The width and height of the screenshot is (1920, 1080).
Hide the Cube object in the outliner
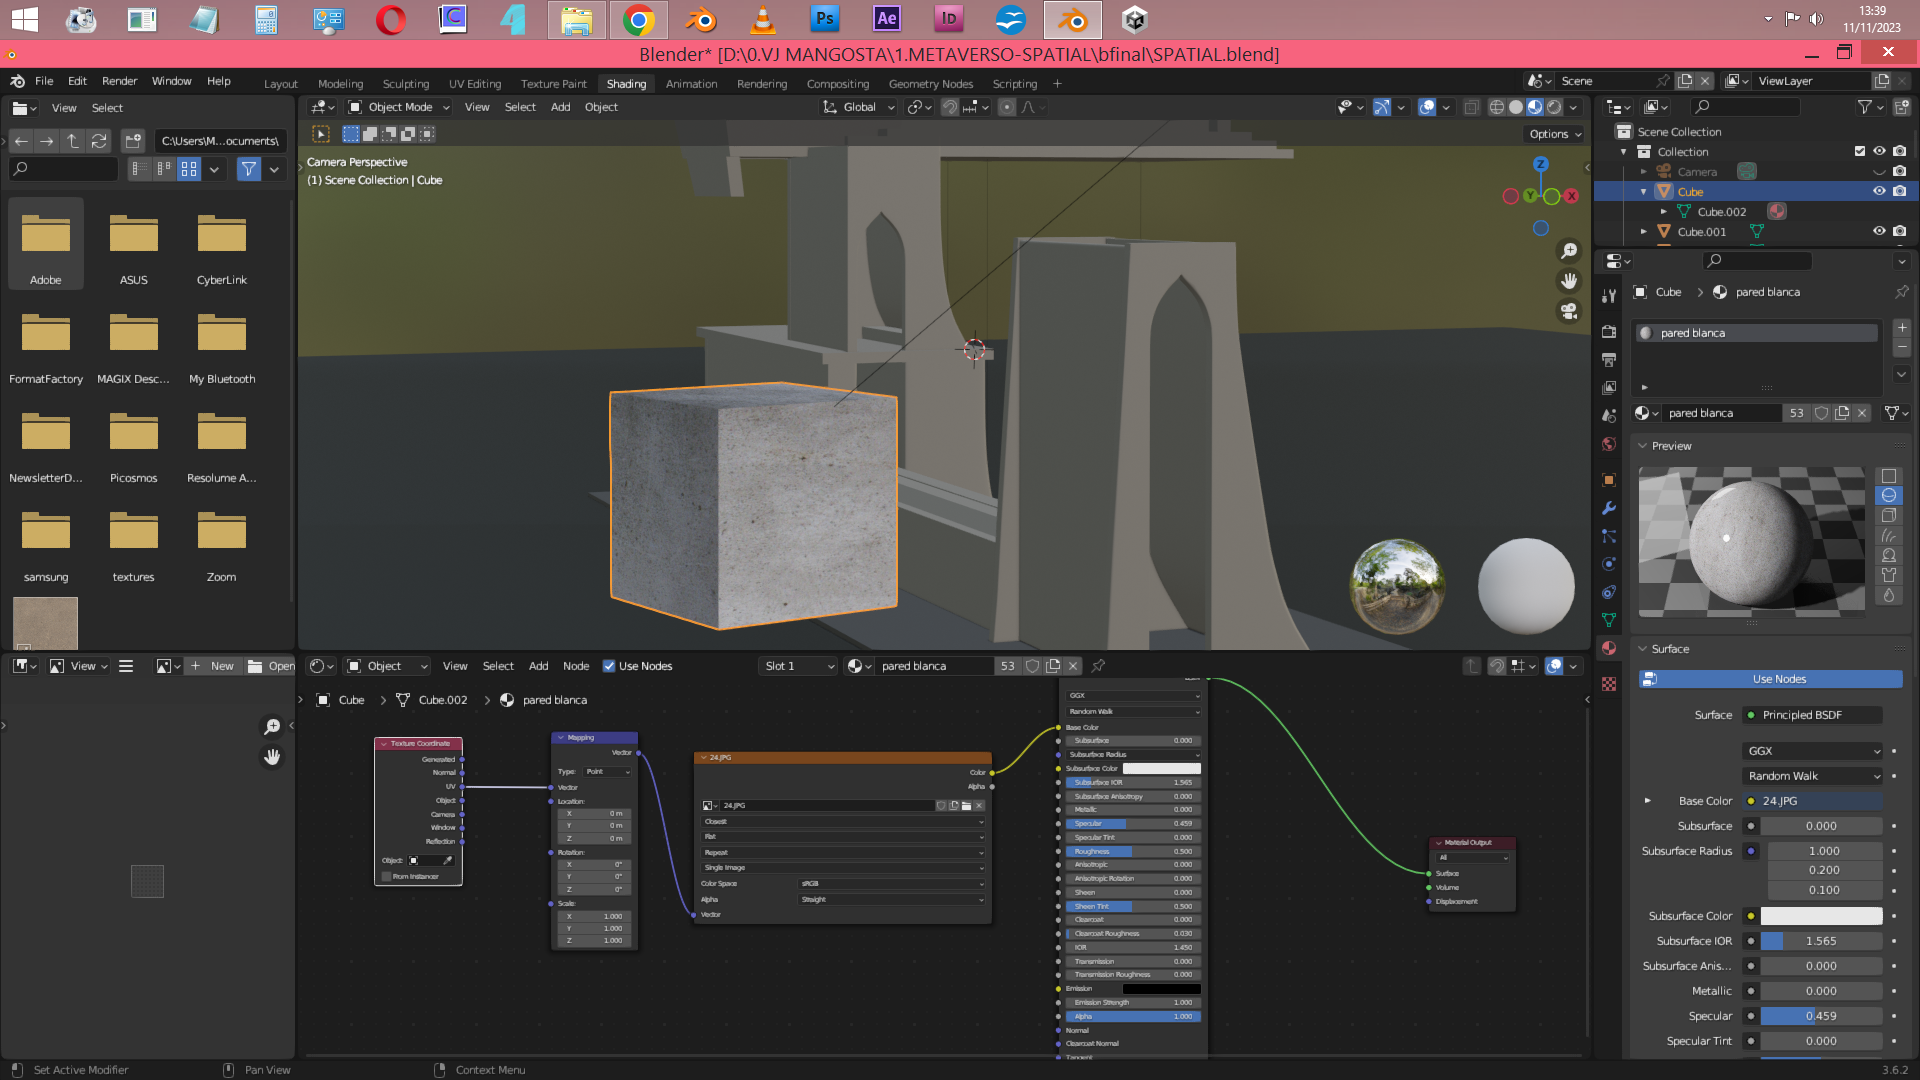1879,191
